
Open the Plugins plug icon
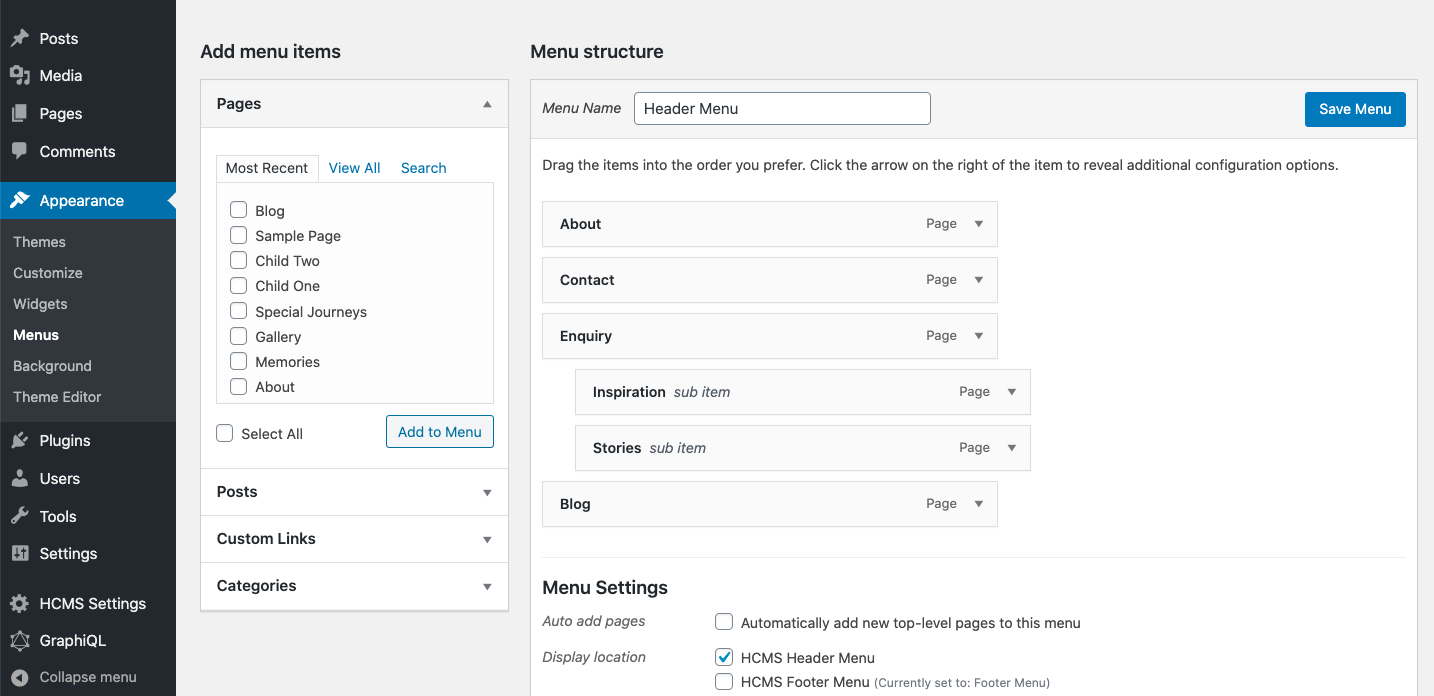[x=19, y=441]
